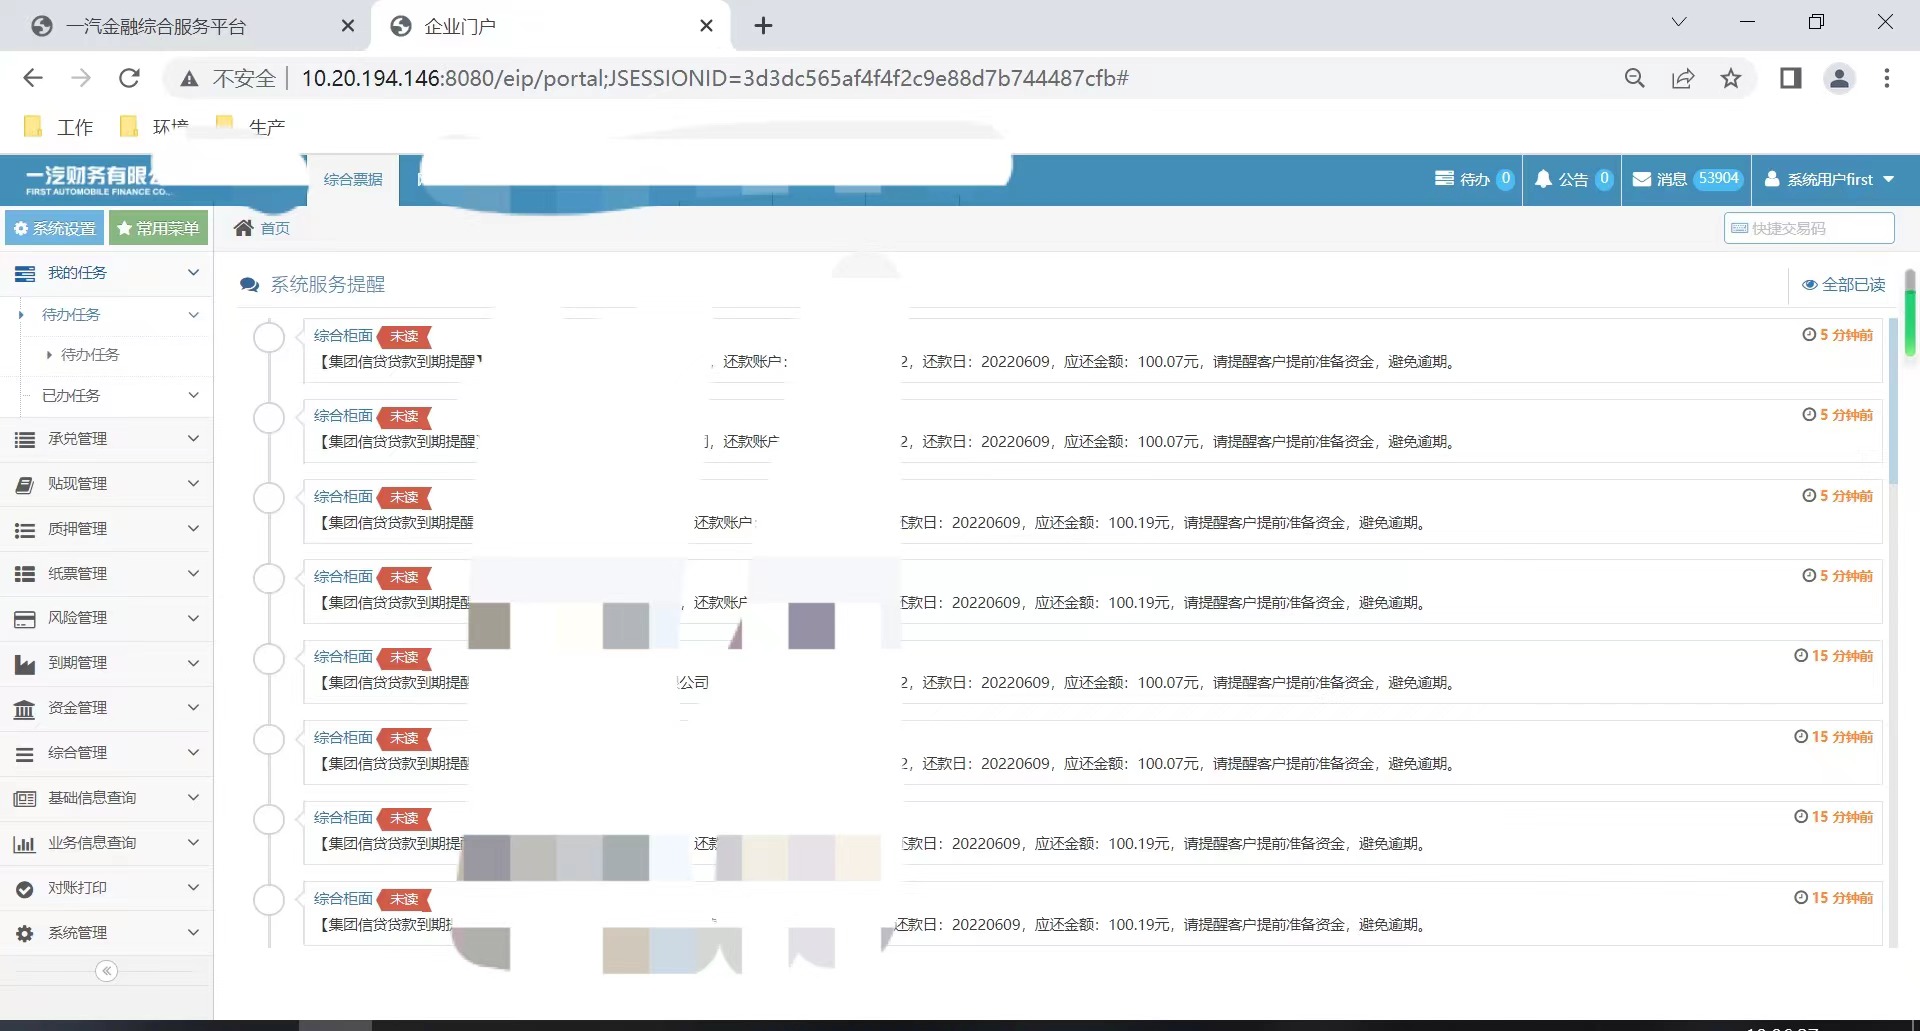Expand the 已办任务 chevron

coord(193,396)
